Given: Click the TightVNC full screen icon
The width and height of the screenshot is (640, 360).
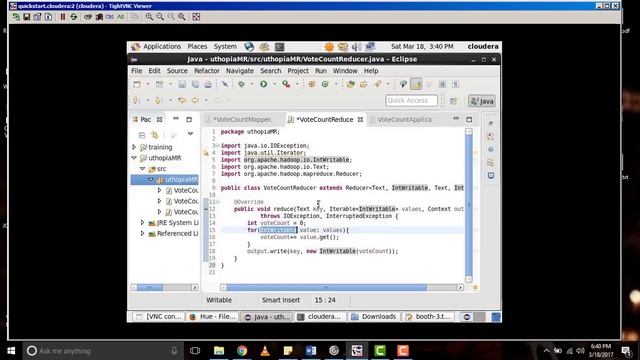Looking at the screenshot, I should click(x=196, y=17).
